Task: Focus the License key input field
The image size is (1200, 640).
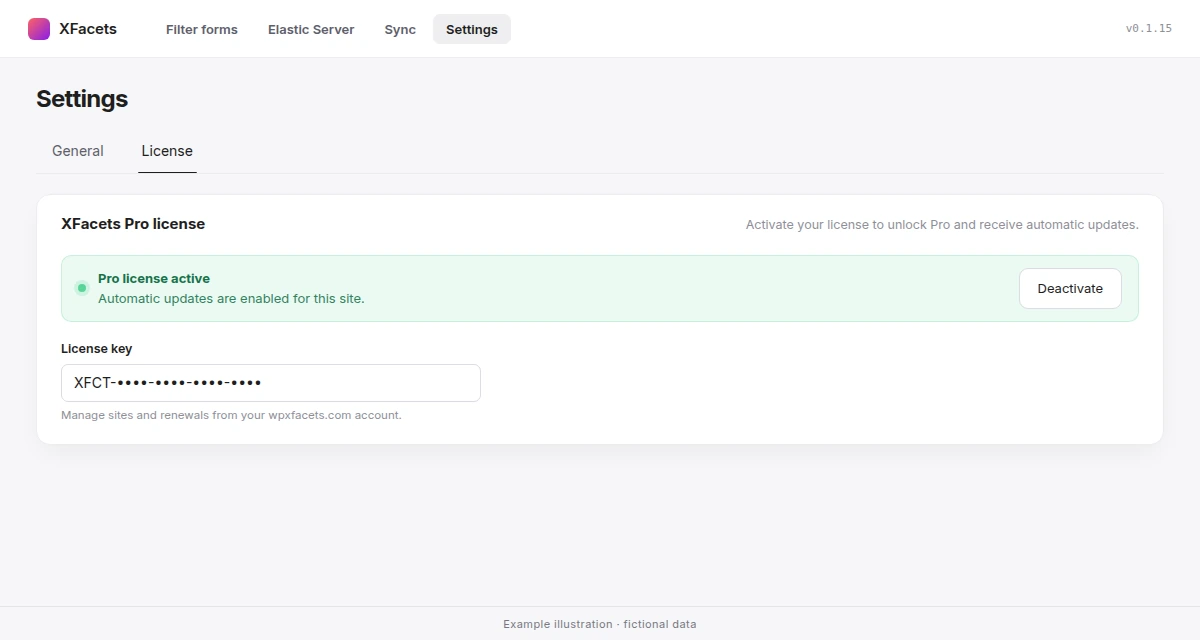Action: click(x=271, y=383)
